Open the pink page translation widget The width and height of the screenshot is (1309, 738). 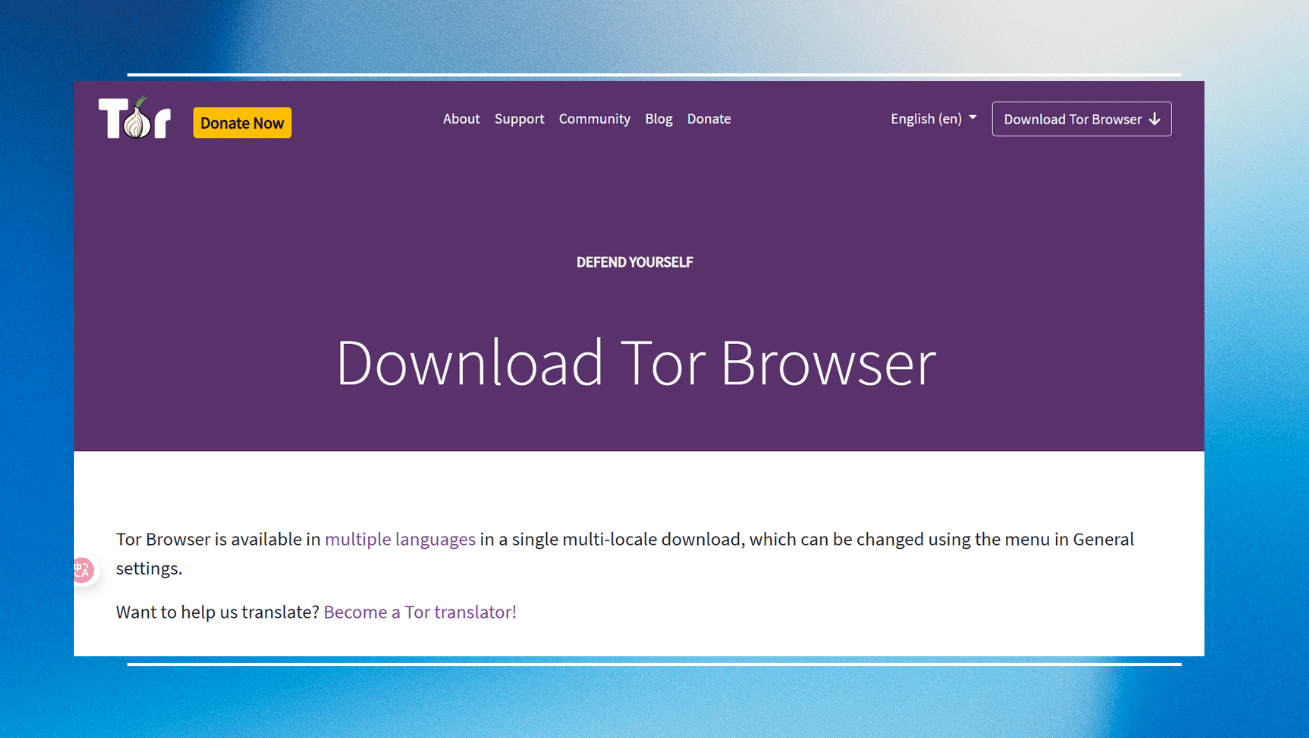[x=82, y=570]
